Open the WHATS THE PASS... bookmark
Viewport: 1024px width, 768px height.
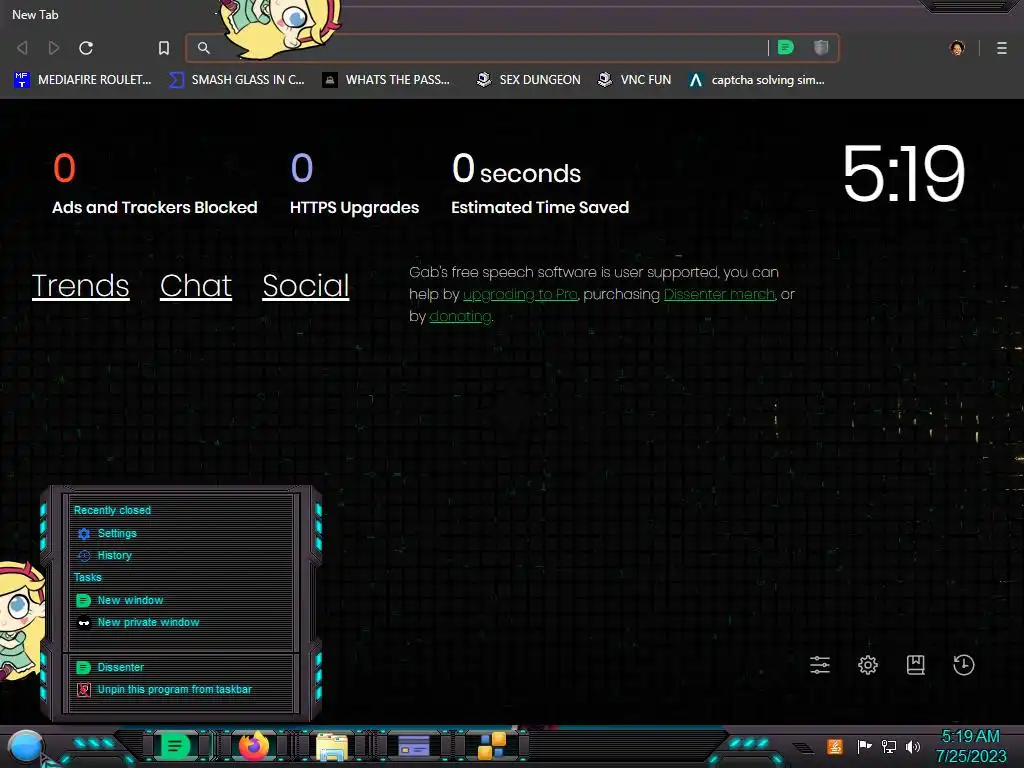[x=387, y=80]
